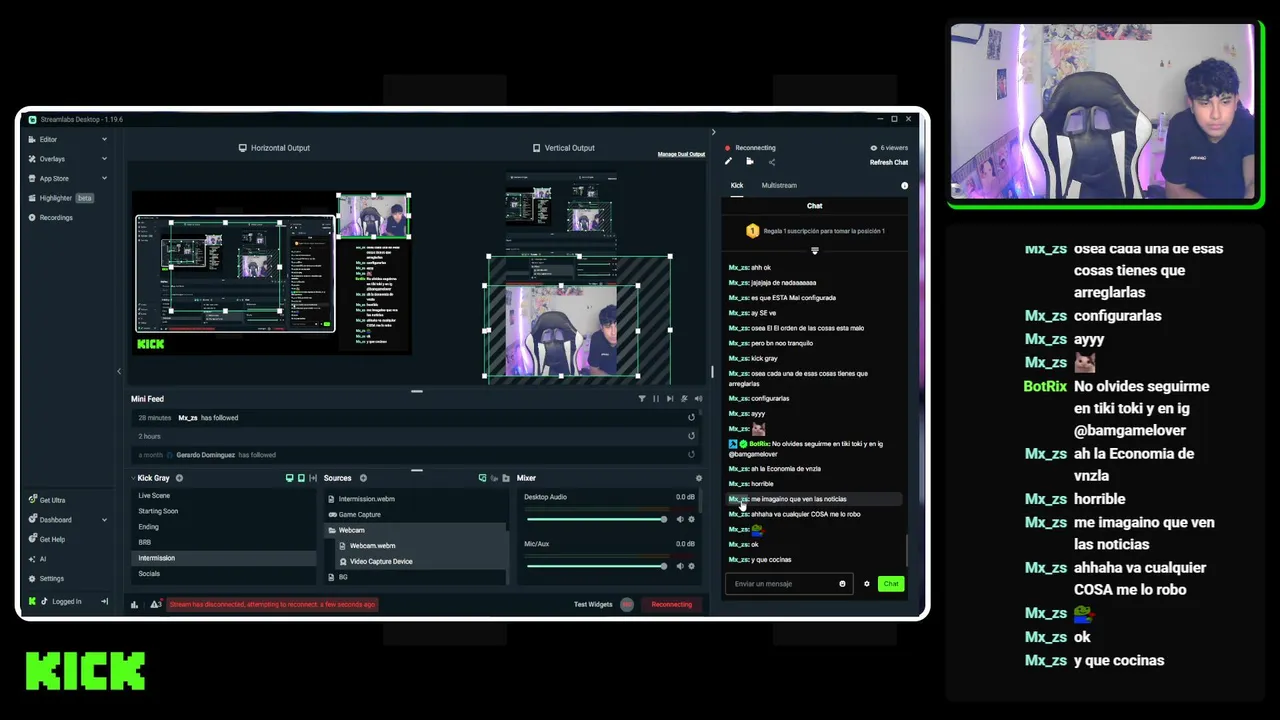1280x720 pixels.
Task: Click scene transitions icon in Scenes panel
Action: [x=313, y=478]
